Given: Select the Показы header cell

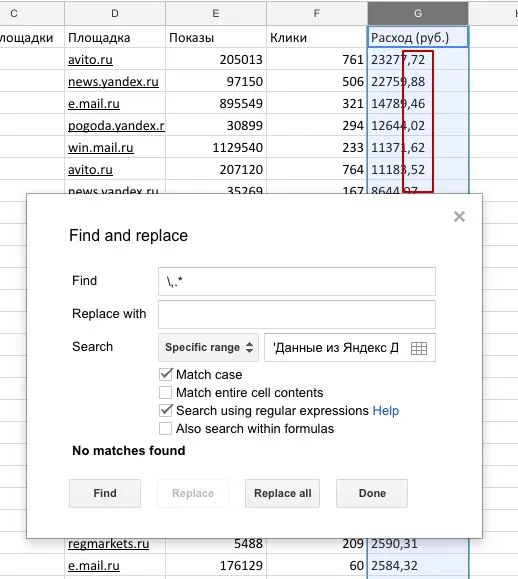Looking at the screenshot, I should [x=216, y=37].
